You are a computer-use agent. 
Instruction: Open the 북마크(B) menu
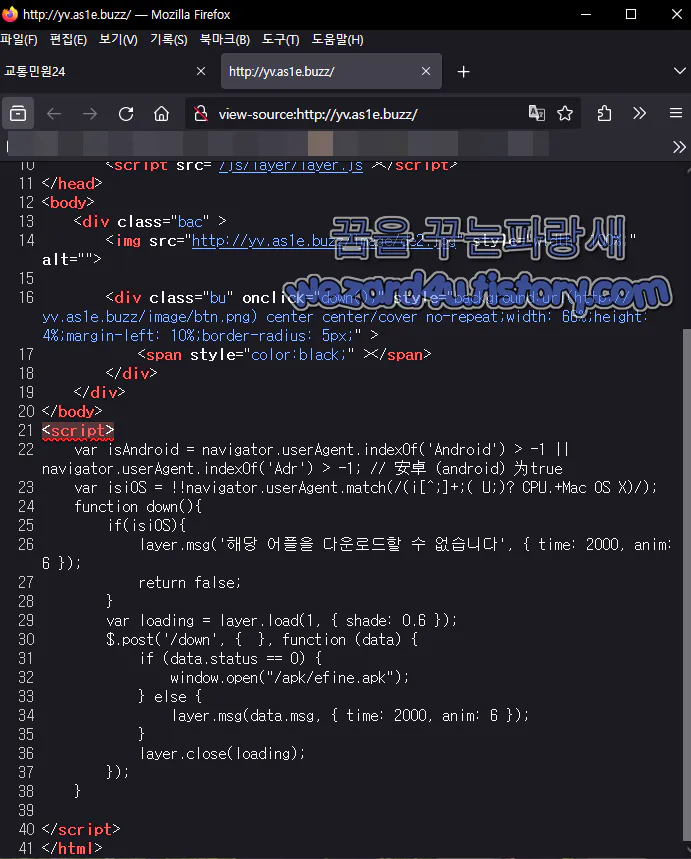[225, 39]
